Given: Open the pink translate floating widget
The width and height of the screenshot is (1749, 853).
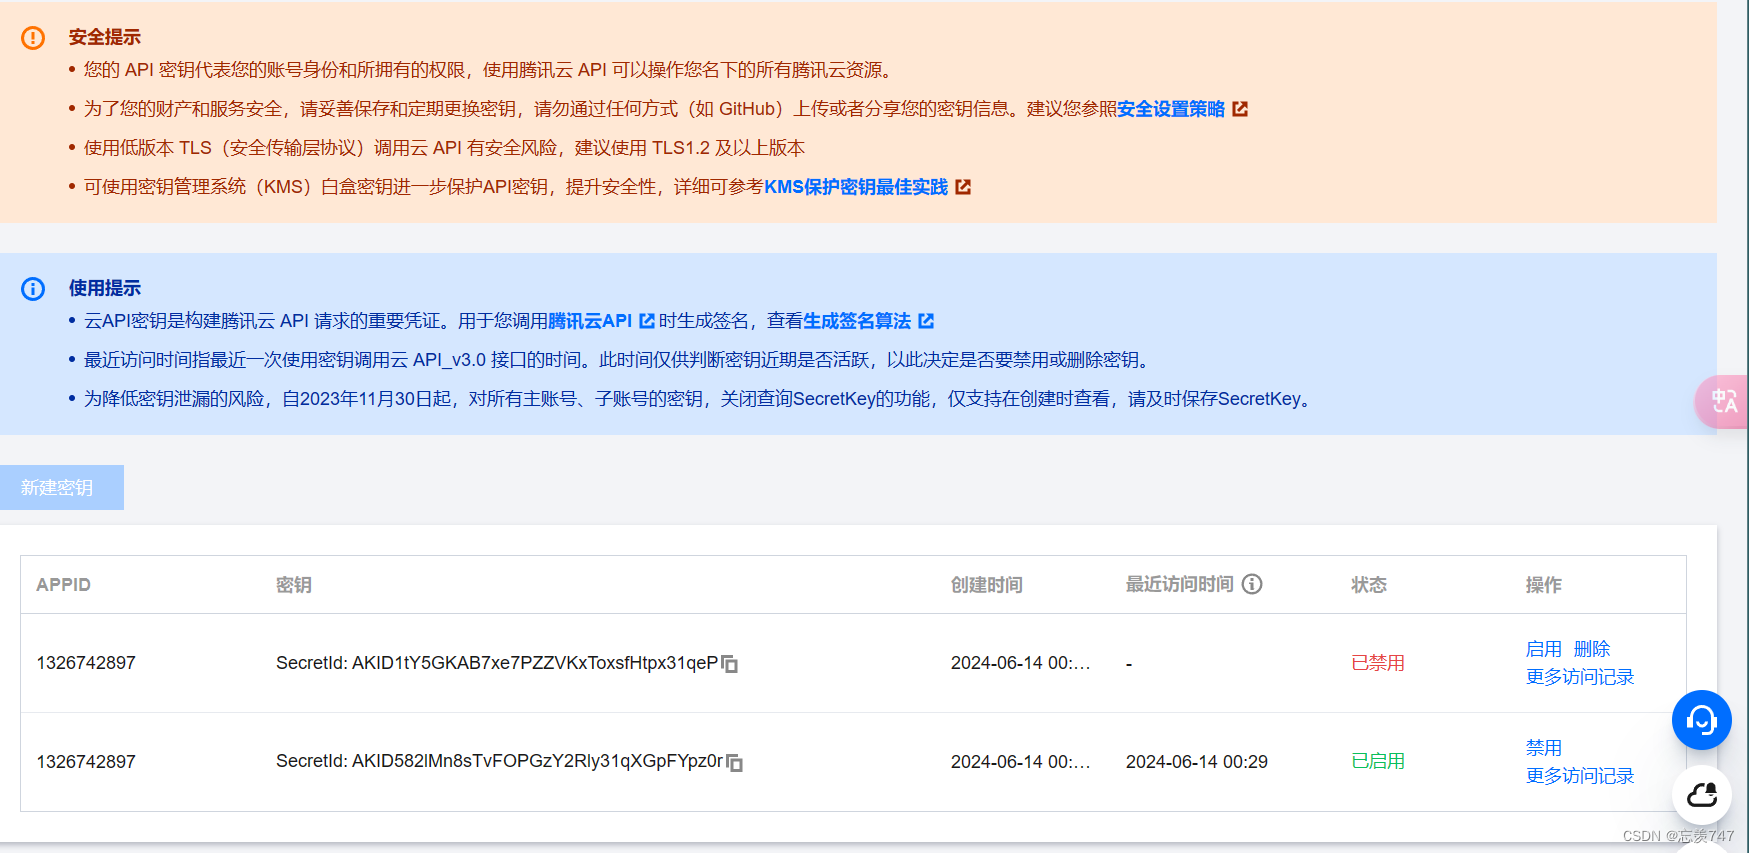Looking at the screenshot, I should 1722,402.
